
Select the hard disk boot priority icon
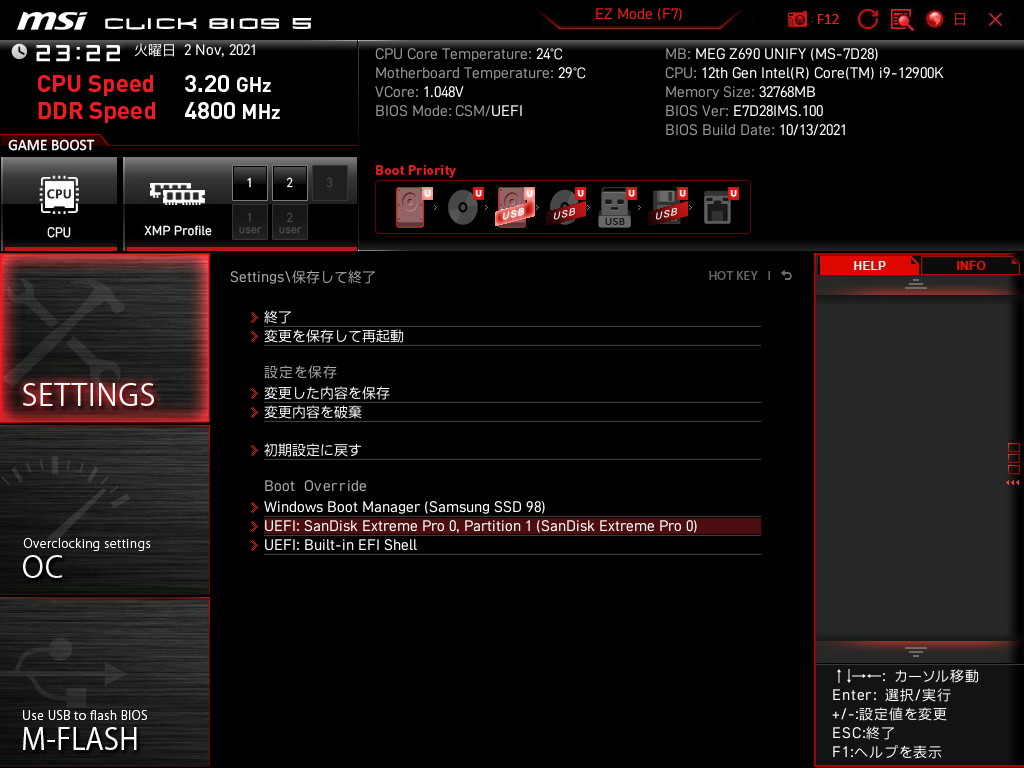(x=411, y=207)
